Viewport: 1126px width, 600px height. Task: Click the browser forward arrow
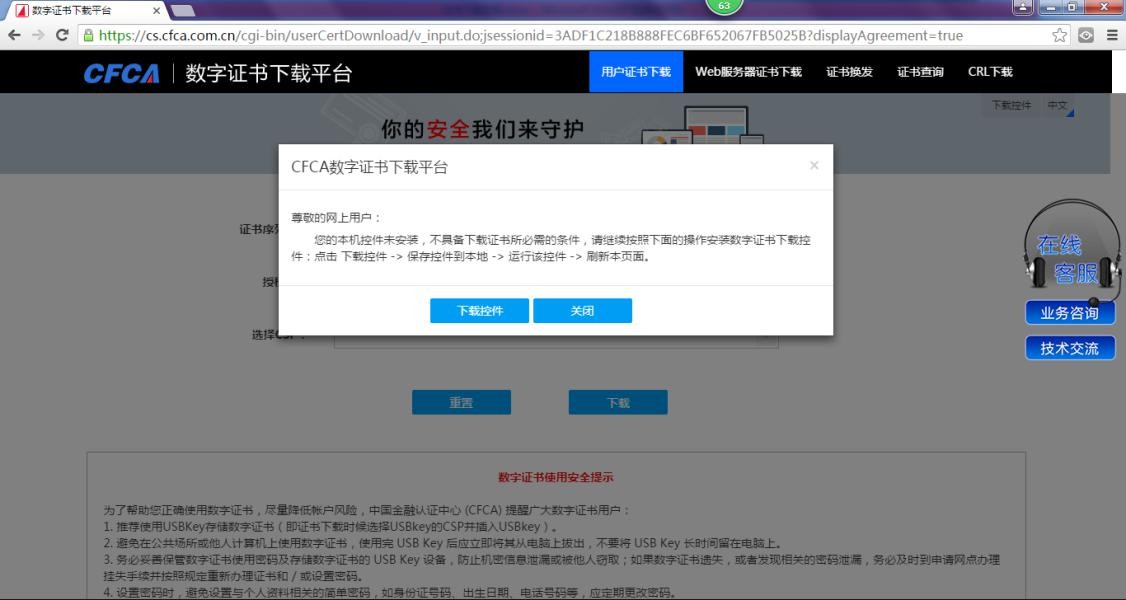click(38, 35)
